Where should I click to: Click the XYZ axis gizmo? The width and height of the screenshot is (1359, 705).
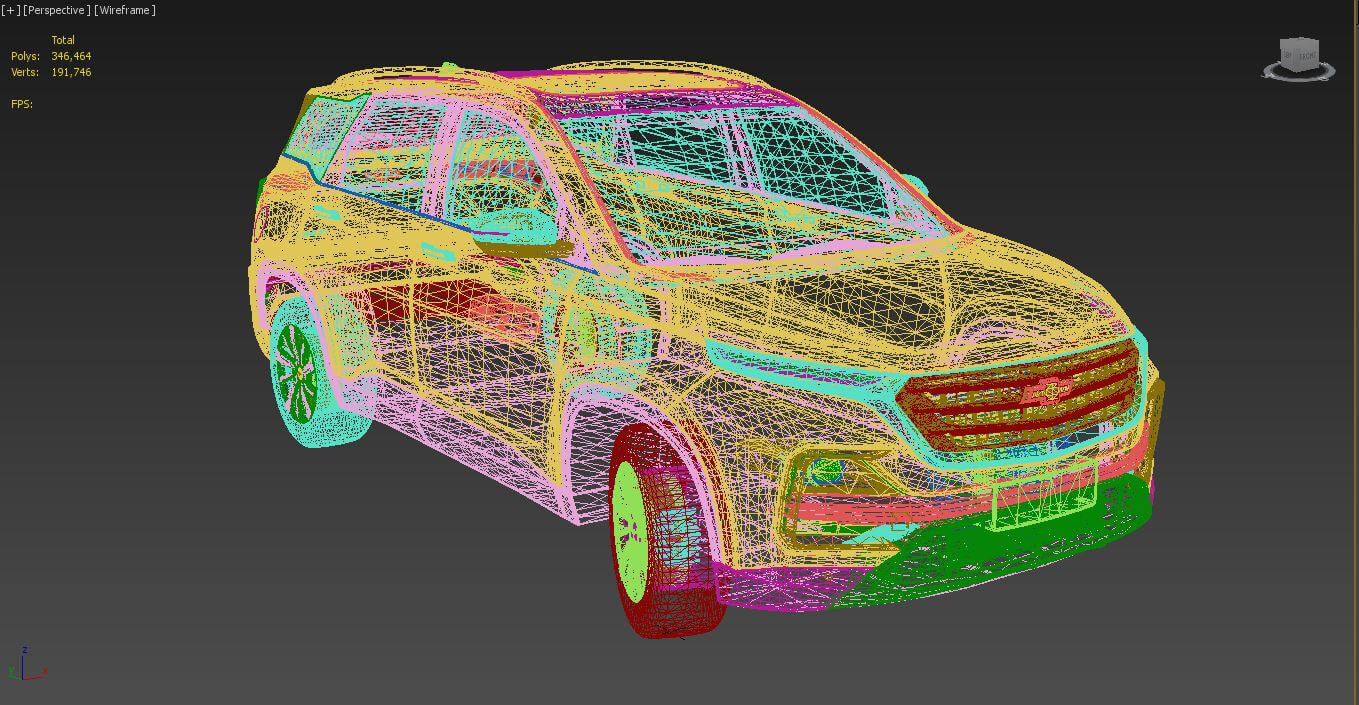[27, 664]
